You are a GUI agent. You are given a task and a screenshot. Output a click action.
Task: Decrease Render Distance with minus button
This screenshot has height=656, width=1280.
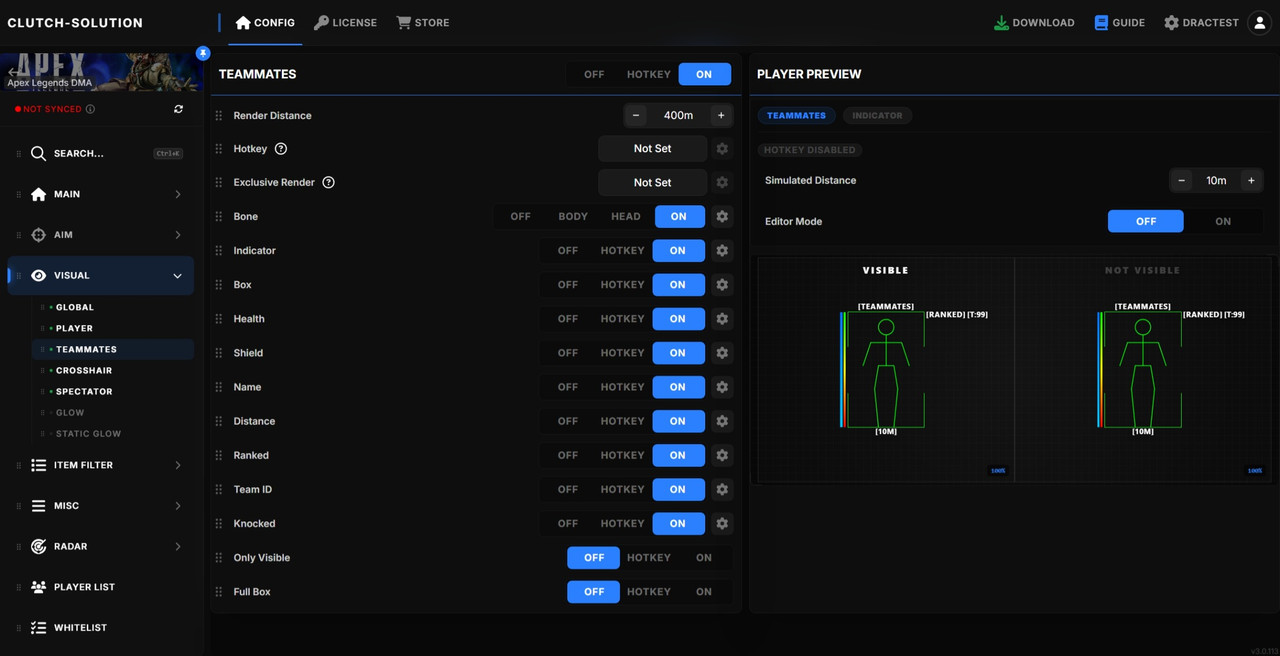click(x=636, y=116)
